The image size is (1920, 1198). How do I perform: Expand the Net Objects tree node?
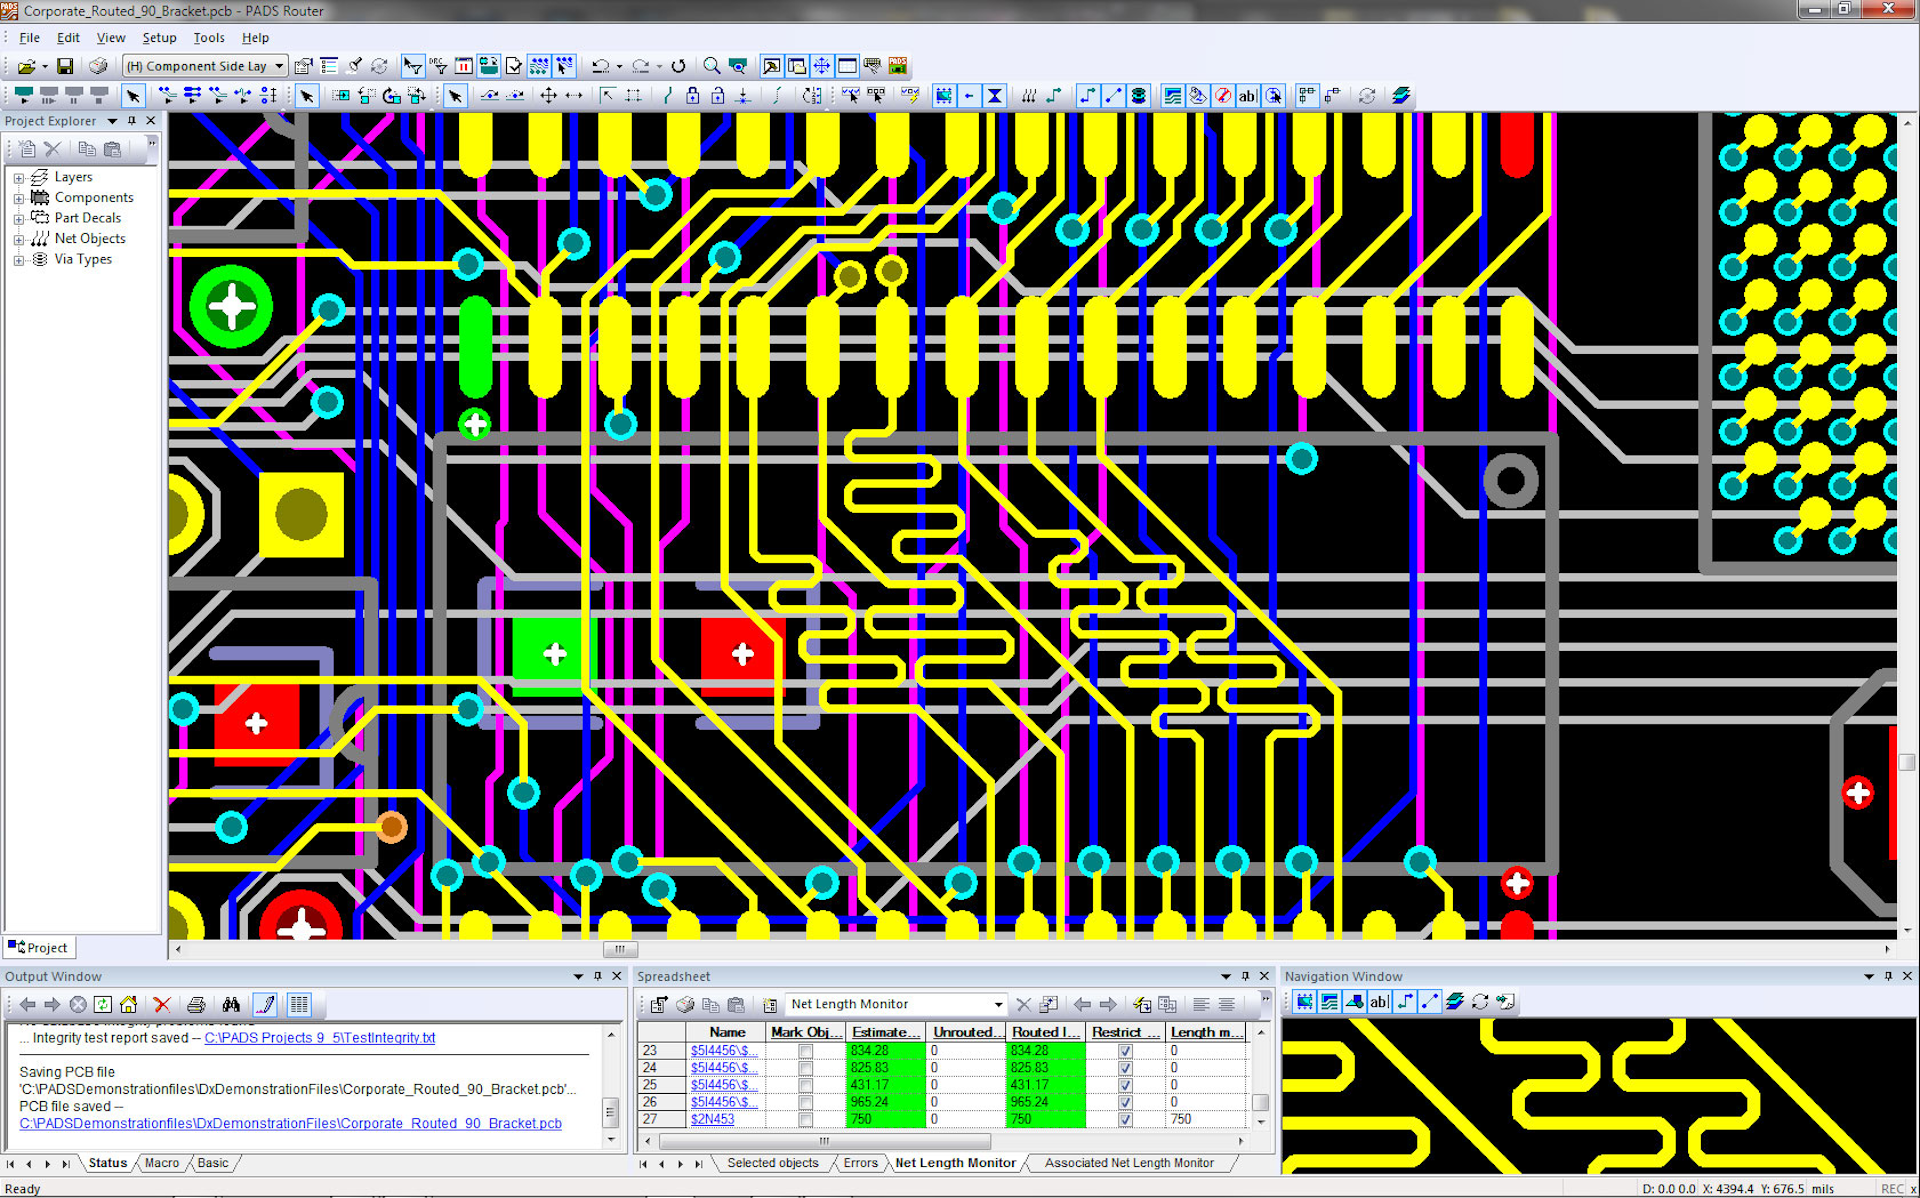[18, 239]
